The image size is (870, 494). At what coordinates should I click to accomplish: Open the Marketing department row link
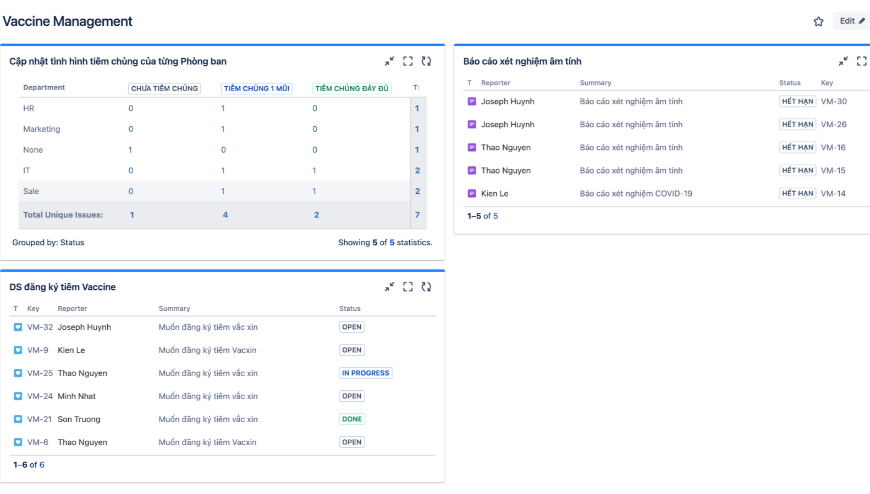click(42, 129)
